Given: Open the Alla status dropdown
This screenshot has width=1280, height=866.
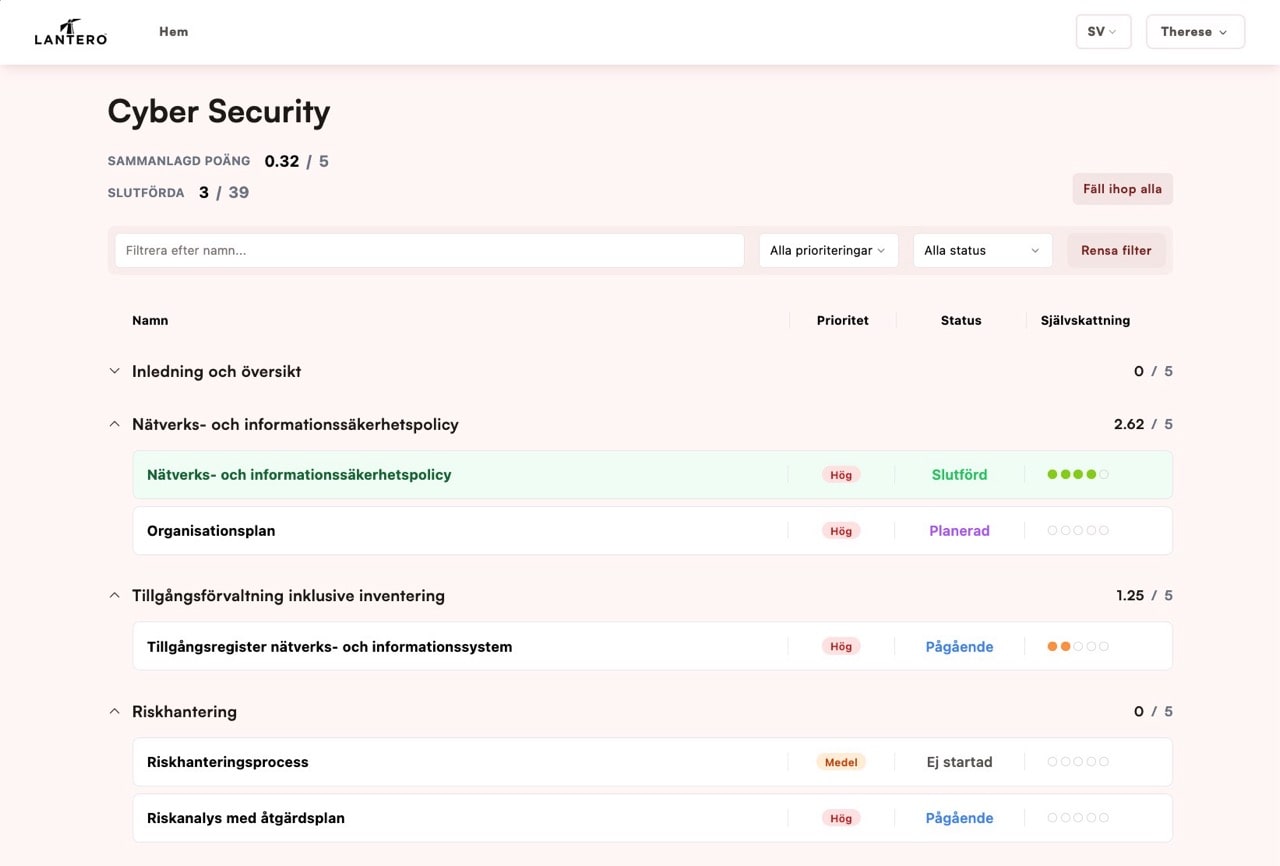Looking at the screenshot, I should click(x=982, y=251).
